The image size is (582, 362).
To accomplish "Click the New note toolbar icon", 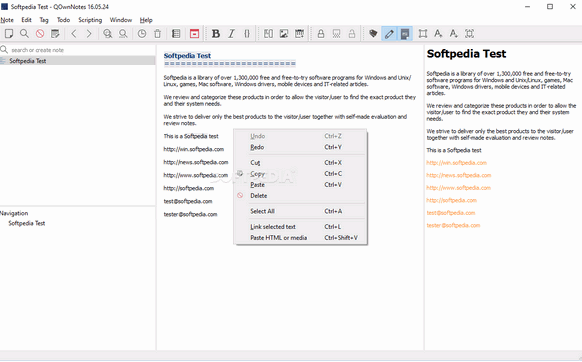I will point(9,34).
